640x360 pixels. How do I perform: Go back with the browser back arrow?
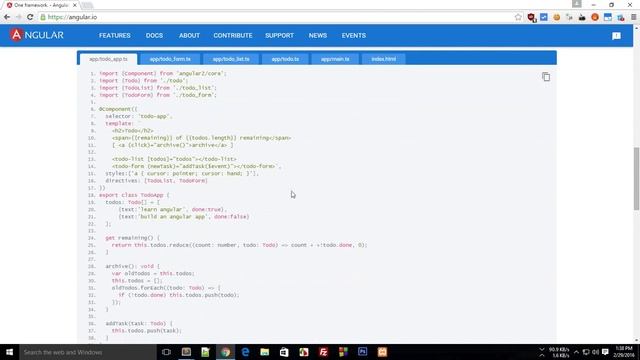pyautogui.click(x=7, y=17)
